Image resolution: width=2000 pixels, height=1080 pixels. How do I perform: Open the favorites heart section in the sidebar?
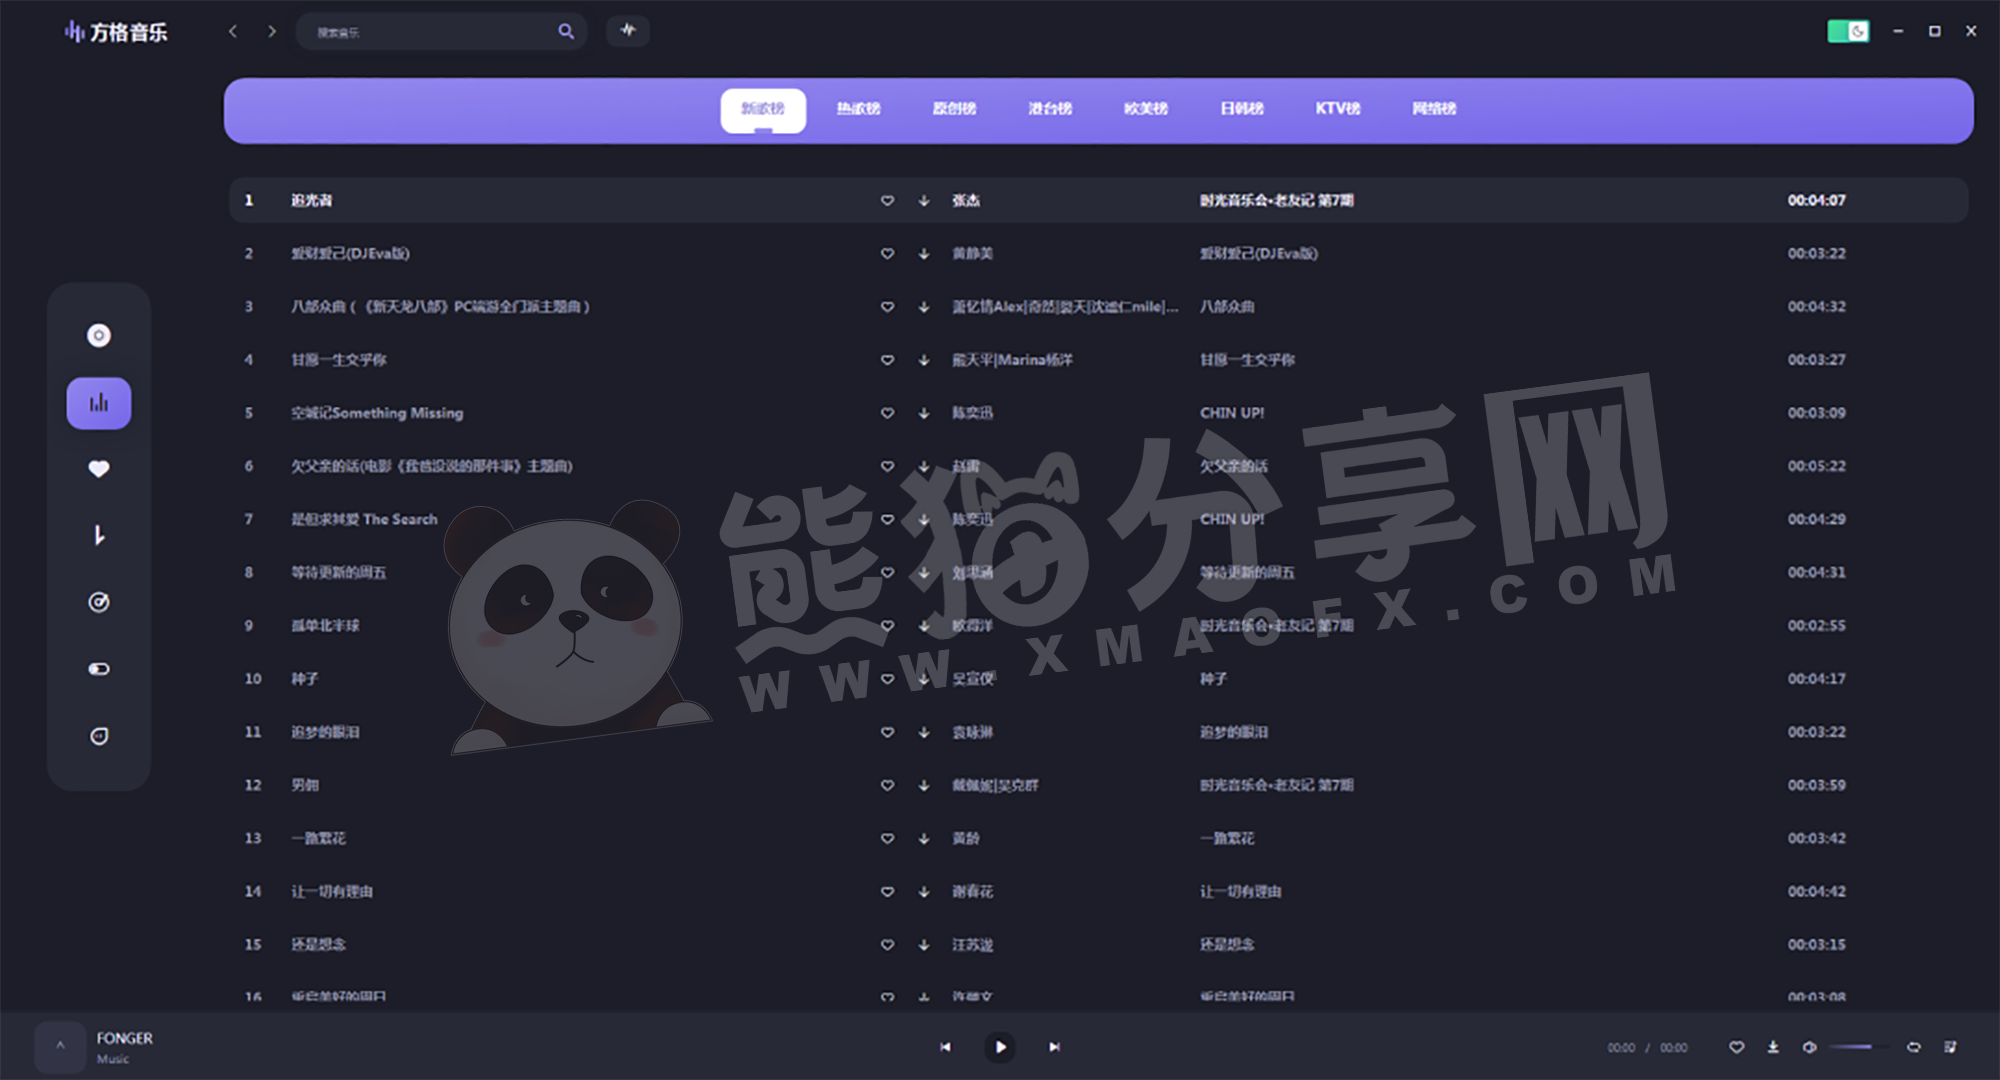click(98, 468)
